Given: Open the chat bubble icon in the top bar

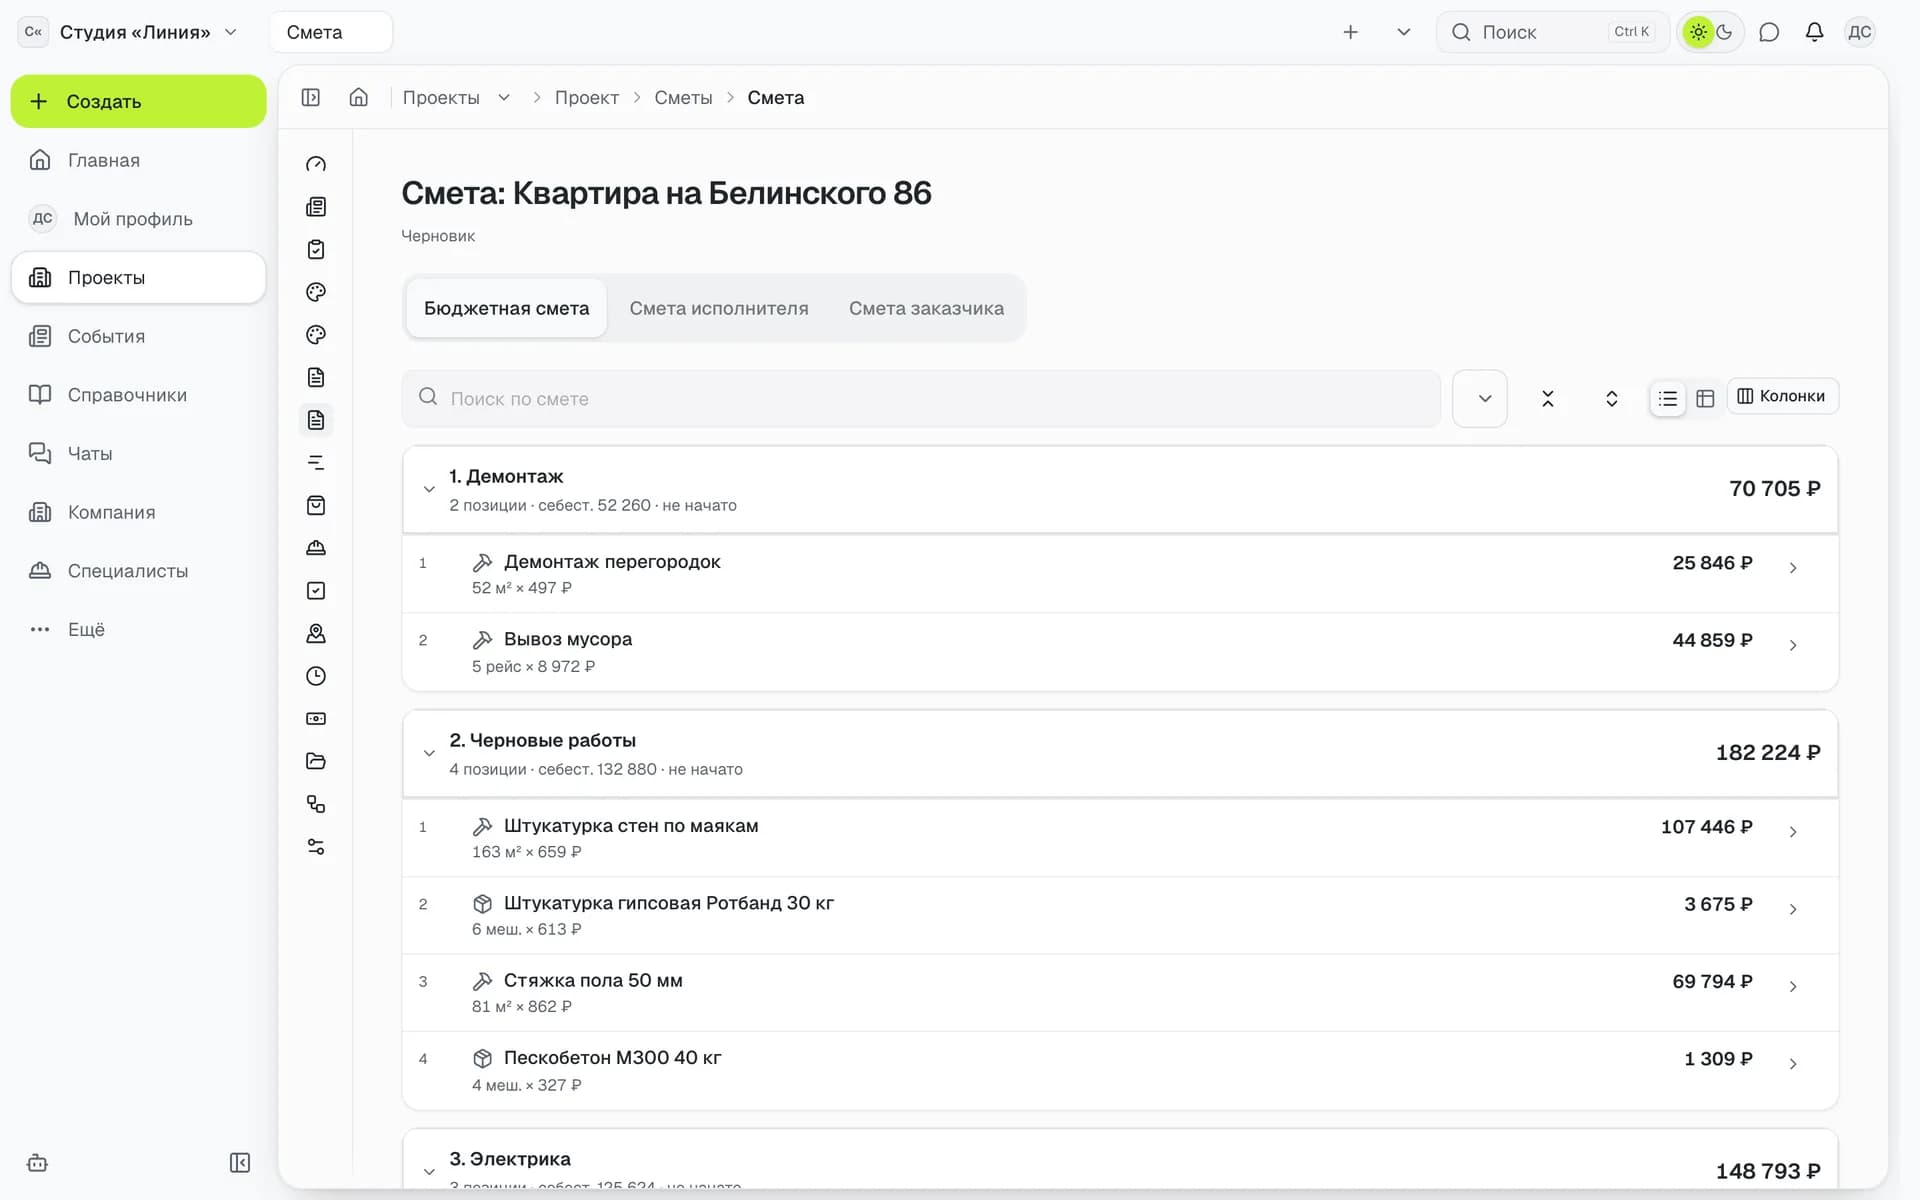Looking at the screenshot, I should [1769, 32].
